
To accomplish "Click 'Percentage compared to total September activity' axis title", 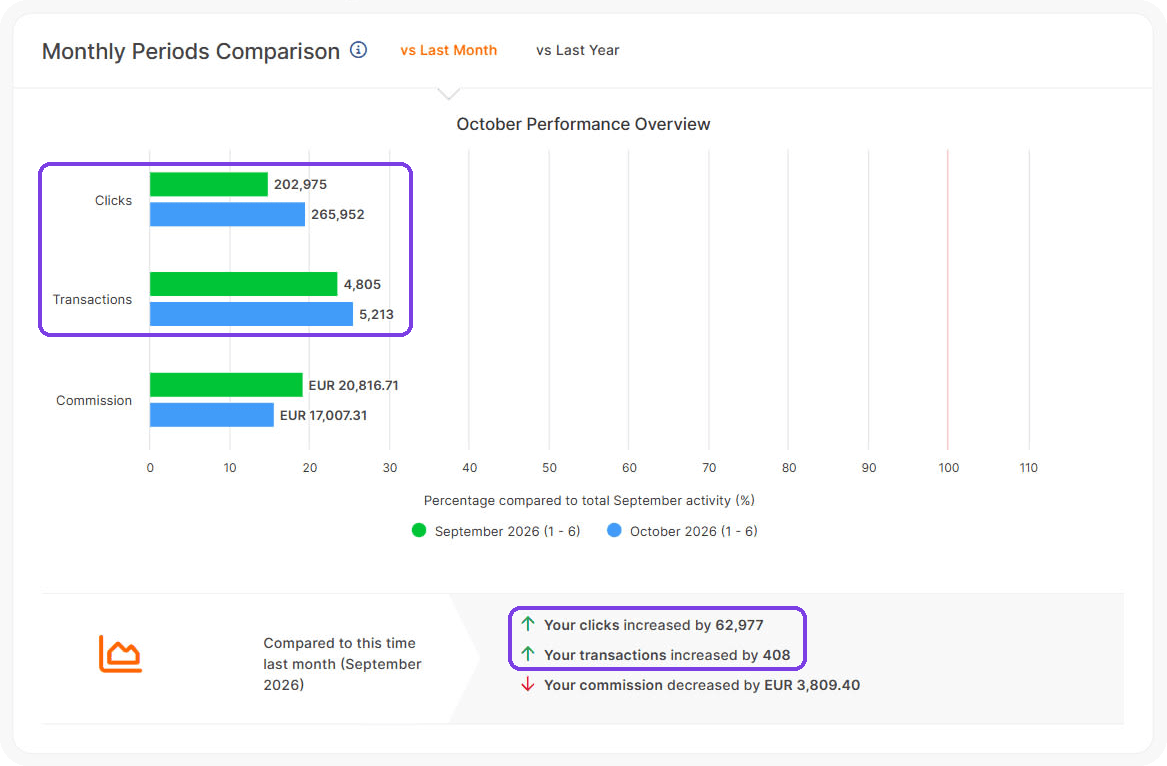I will [x=589, y=500].
